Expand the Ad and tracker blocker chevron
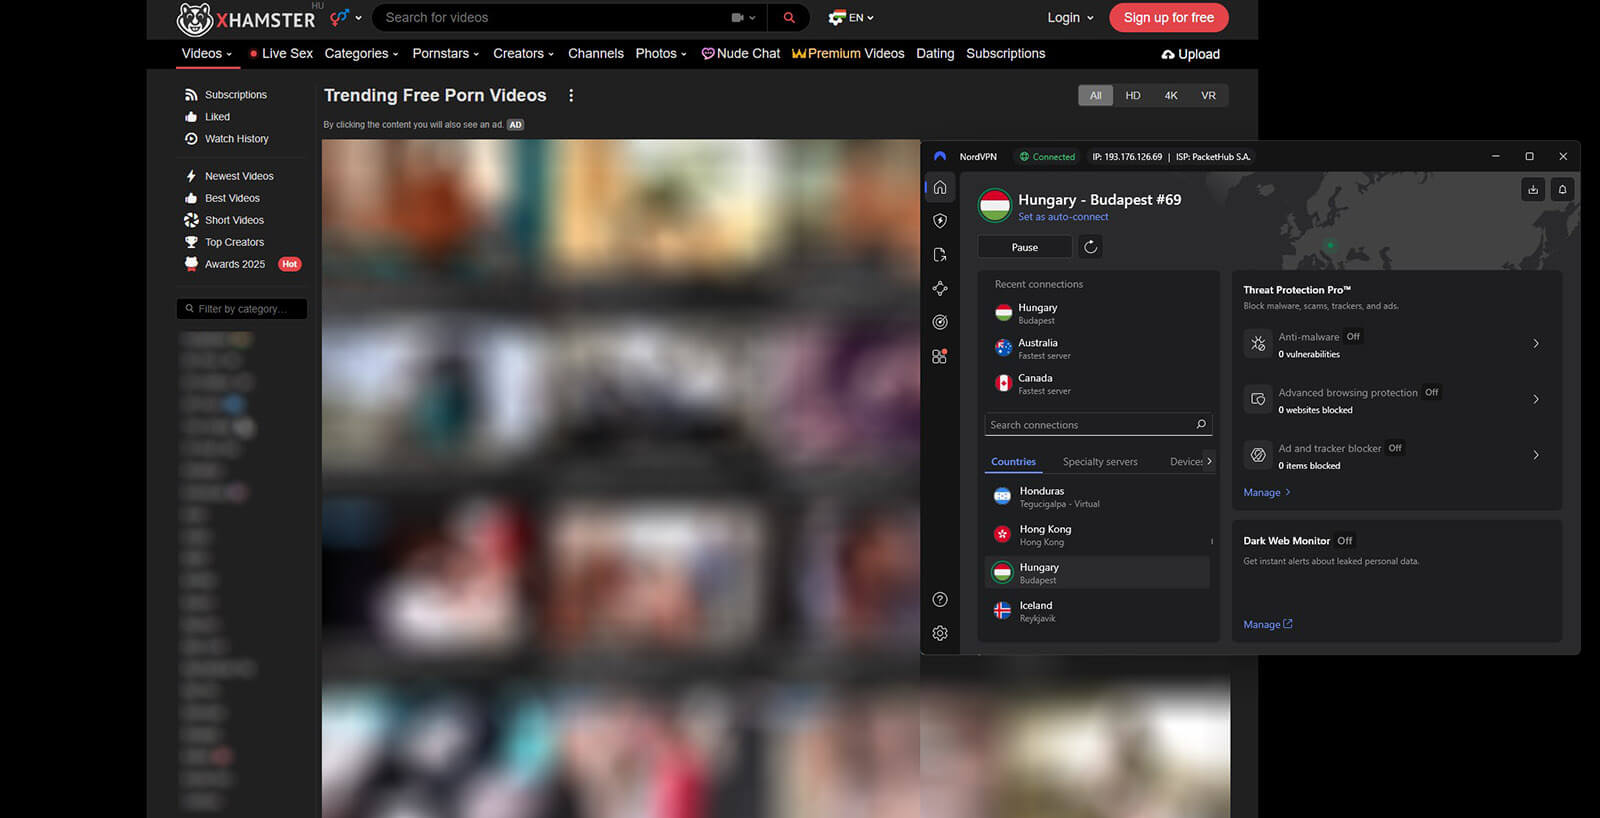 point(1536,455)
